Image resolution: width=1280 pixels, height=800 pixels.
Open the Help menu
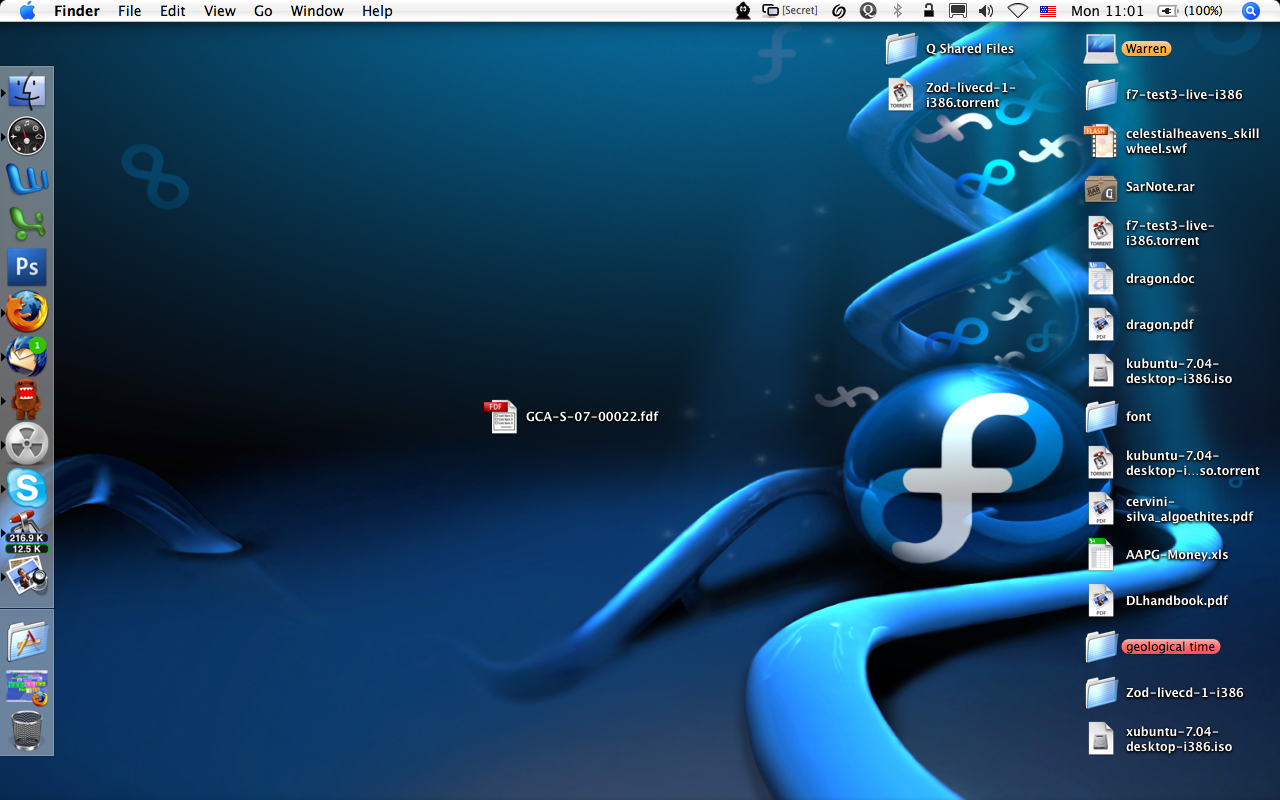(377, 11)
